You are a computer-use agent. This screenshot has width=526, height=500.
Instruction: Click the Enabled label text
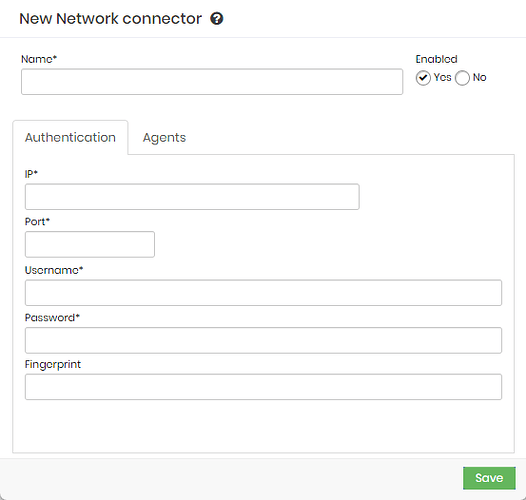[x=436, y=59]
